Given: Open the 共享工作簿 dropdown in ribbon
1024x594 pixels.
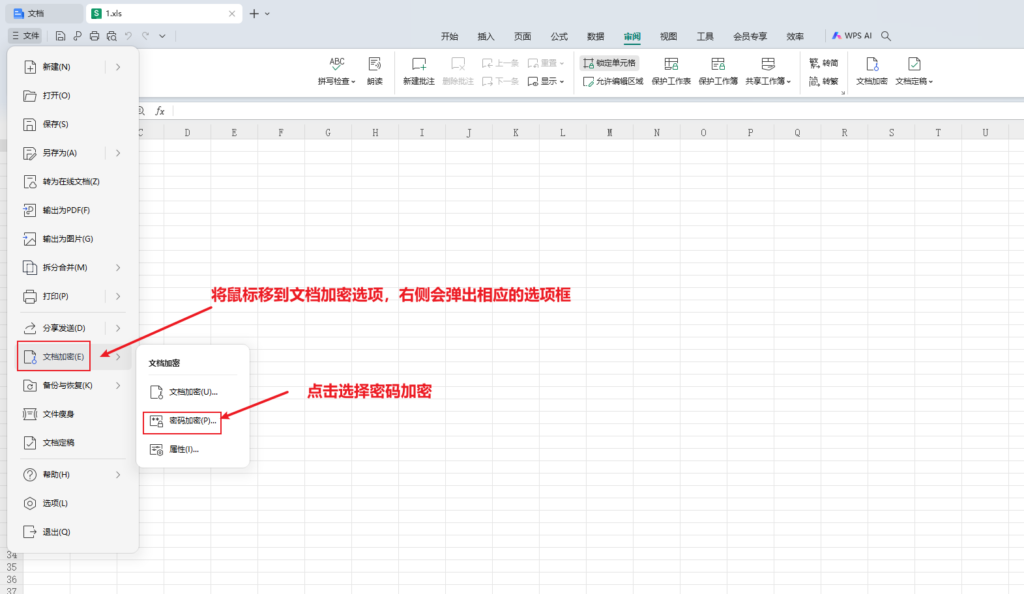Looking at the screenshot, I should pyautogui.click(x=767, y=70).
